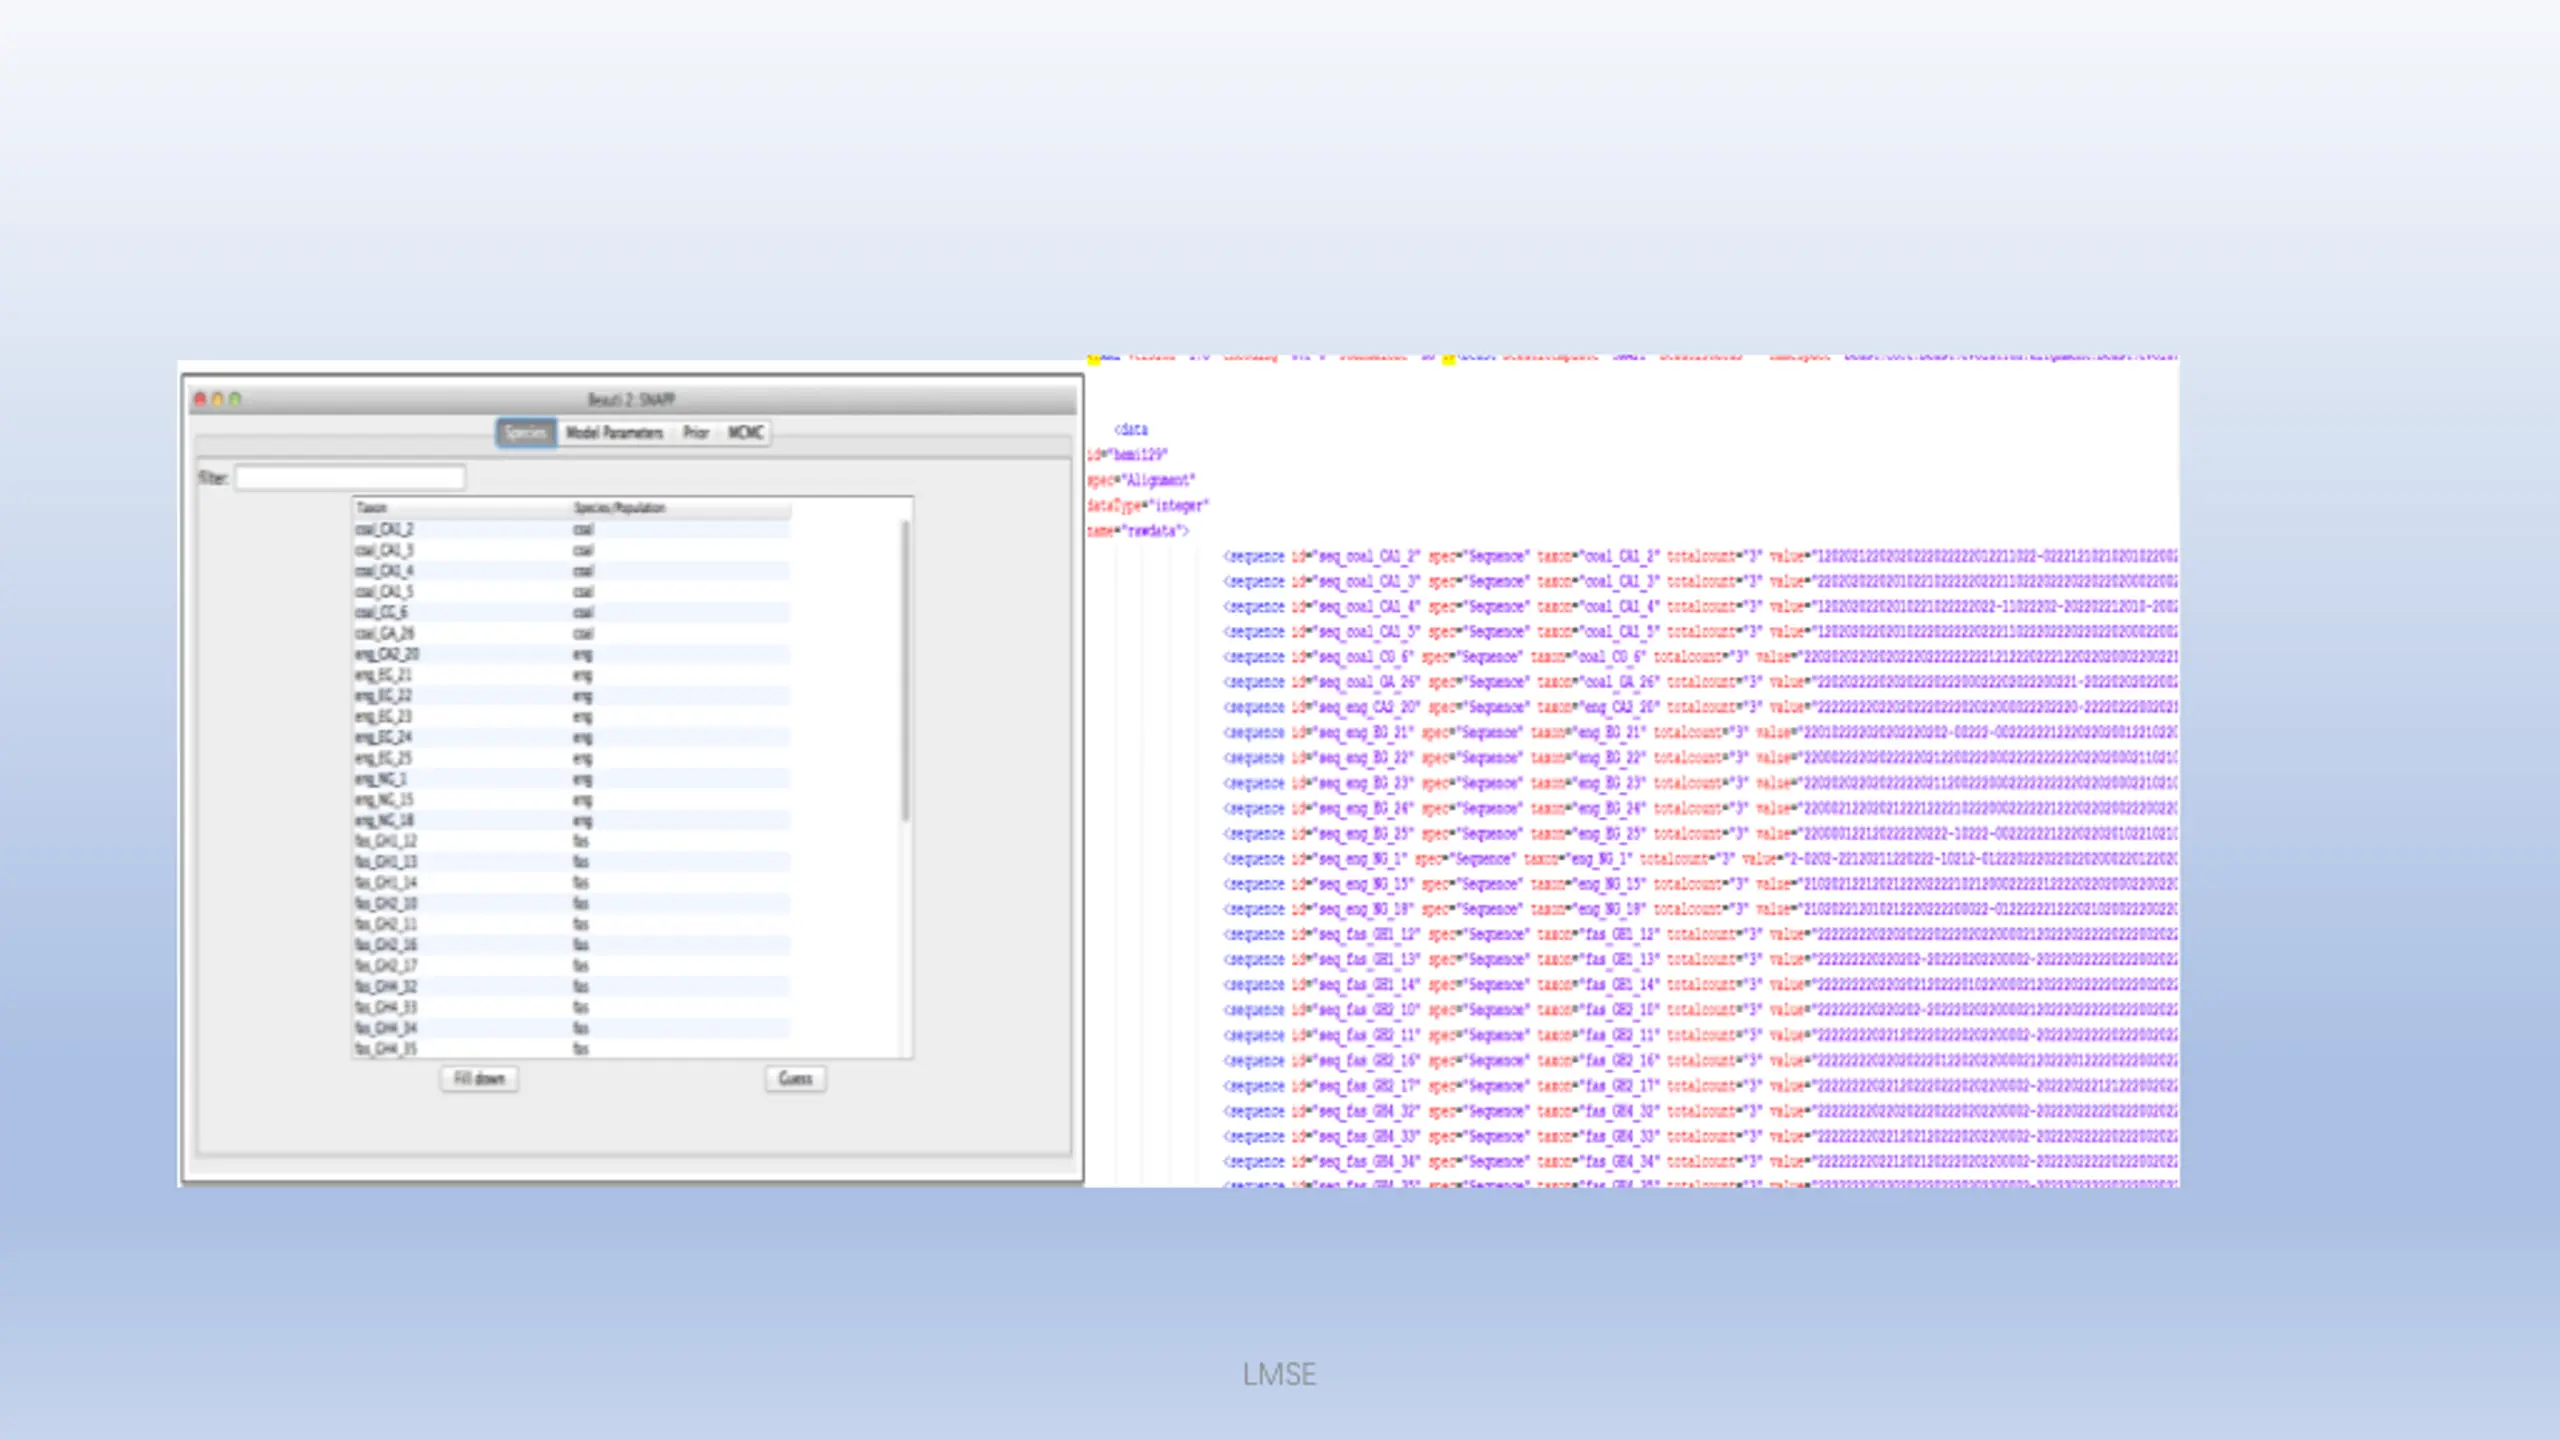Edit species cell 'fas' in row ending 12
Screen dimensions: 2560x1440
pos(681,841)
